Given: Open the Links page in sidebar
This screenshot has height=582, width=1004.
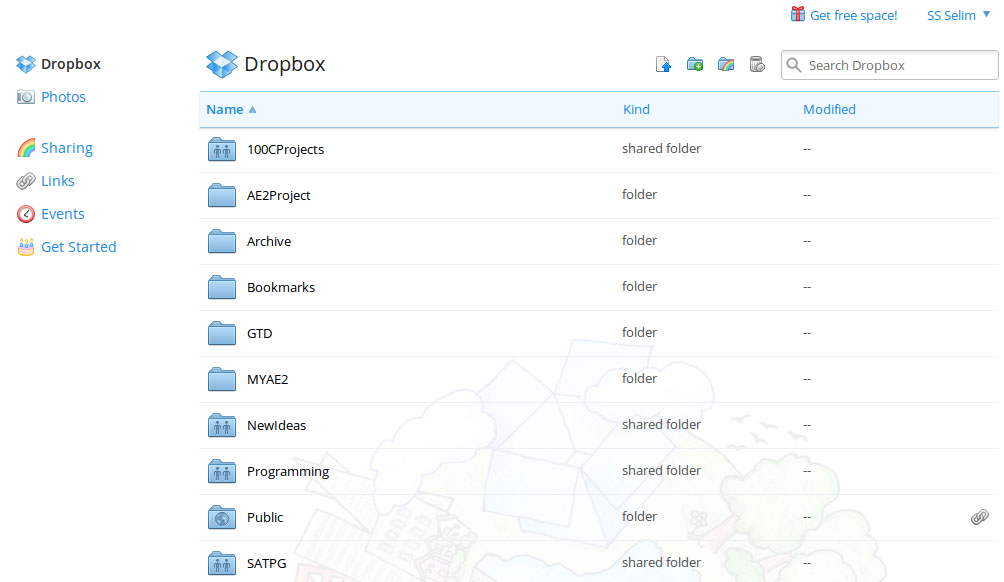Looking at the screenshot, I should pyautogui.click(x=58, y=181).
